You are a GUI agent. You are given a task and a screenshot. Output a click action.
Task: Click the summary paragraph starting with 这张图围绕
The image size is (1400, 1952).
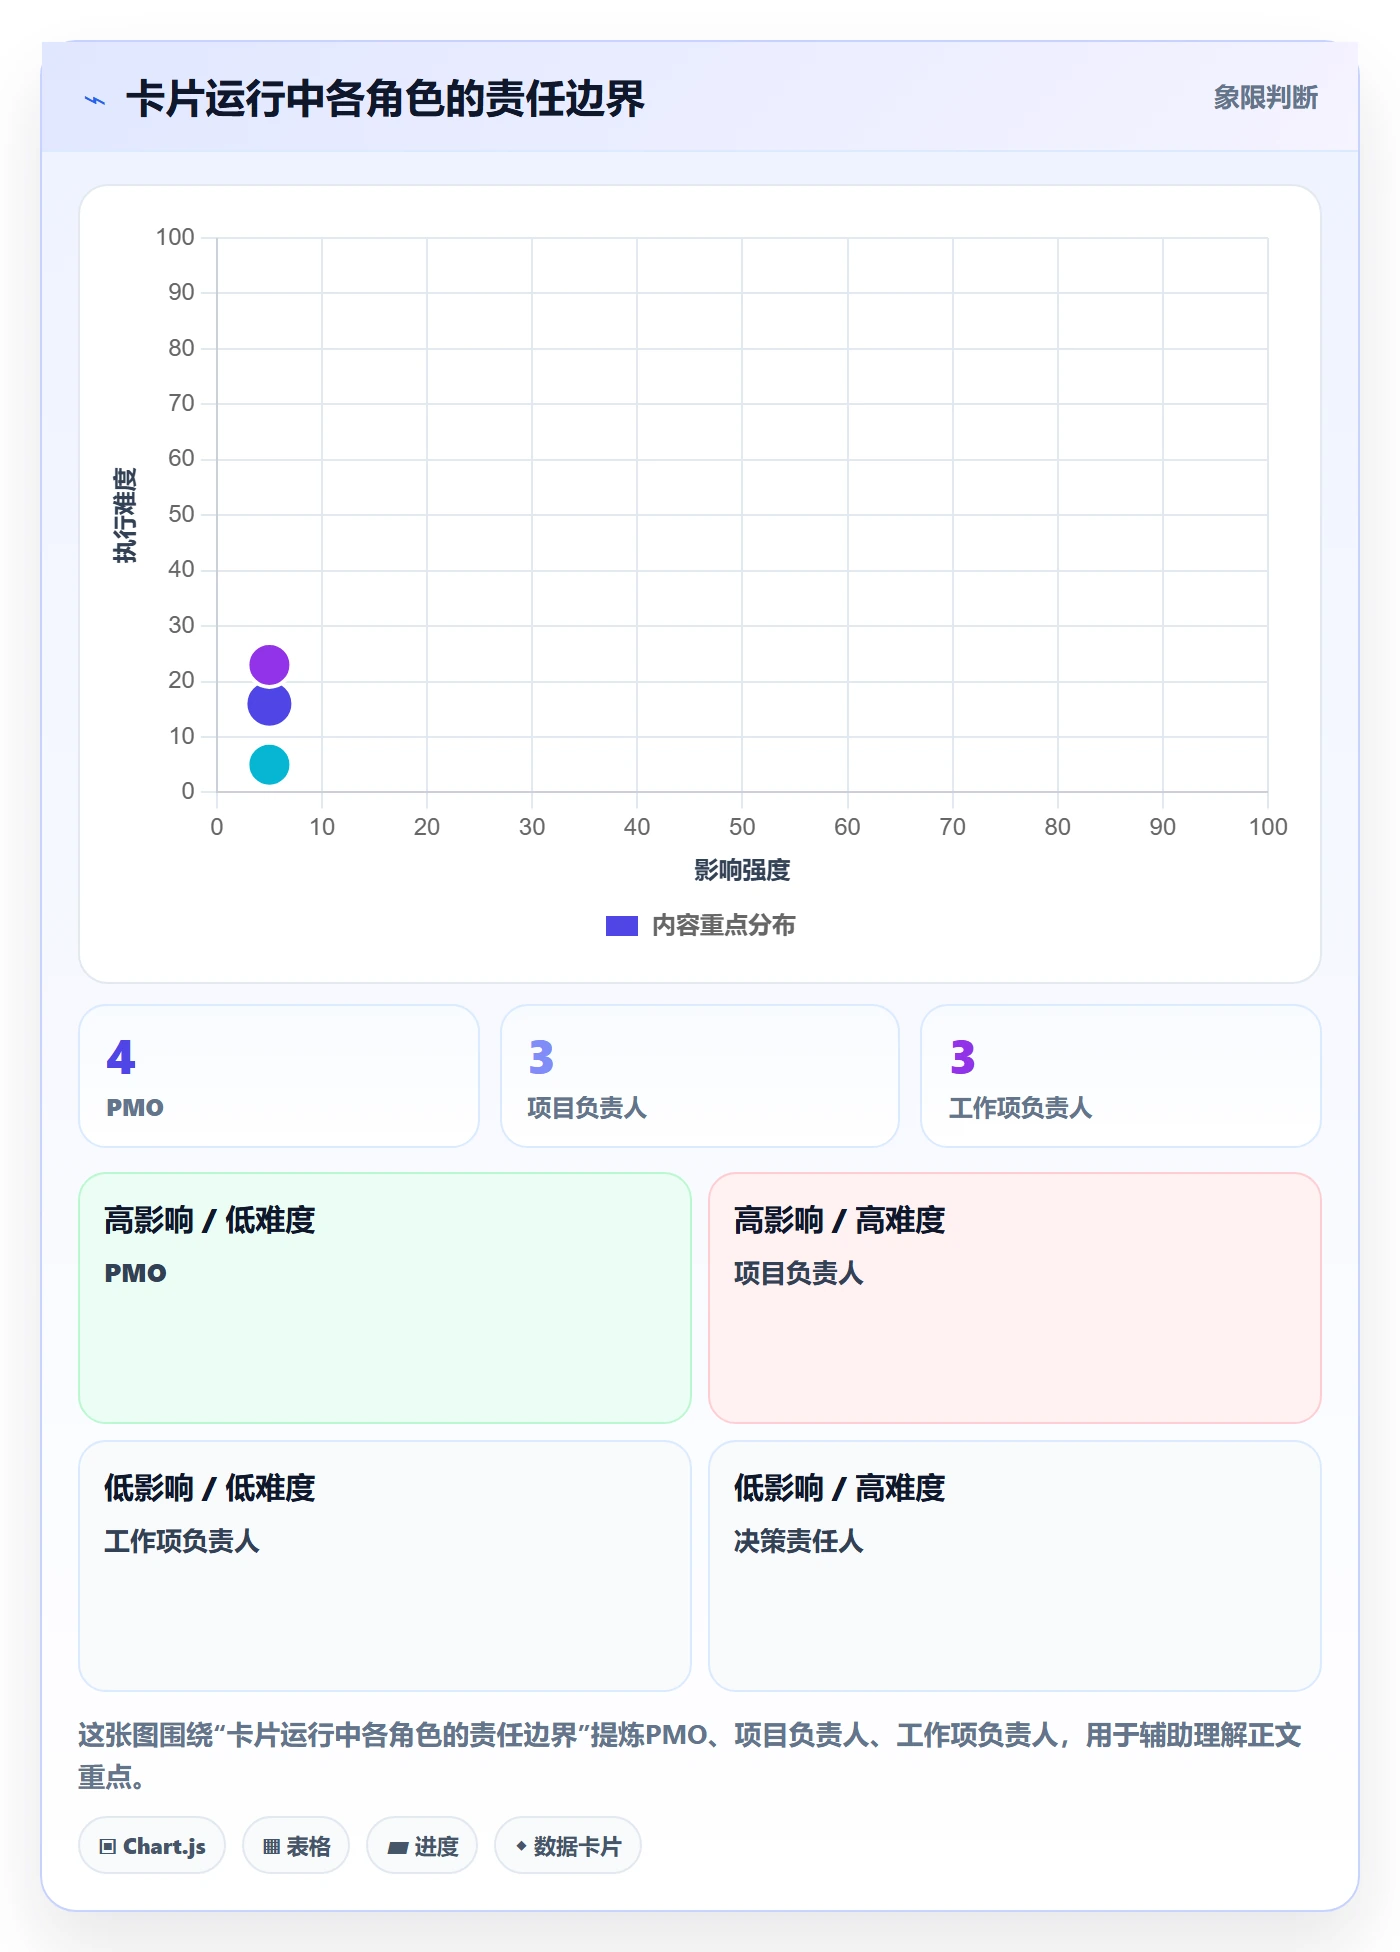click(x=690, y=1756)
